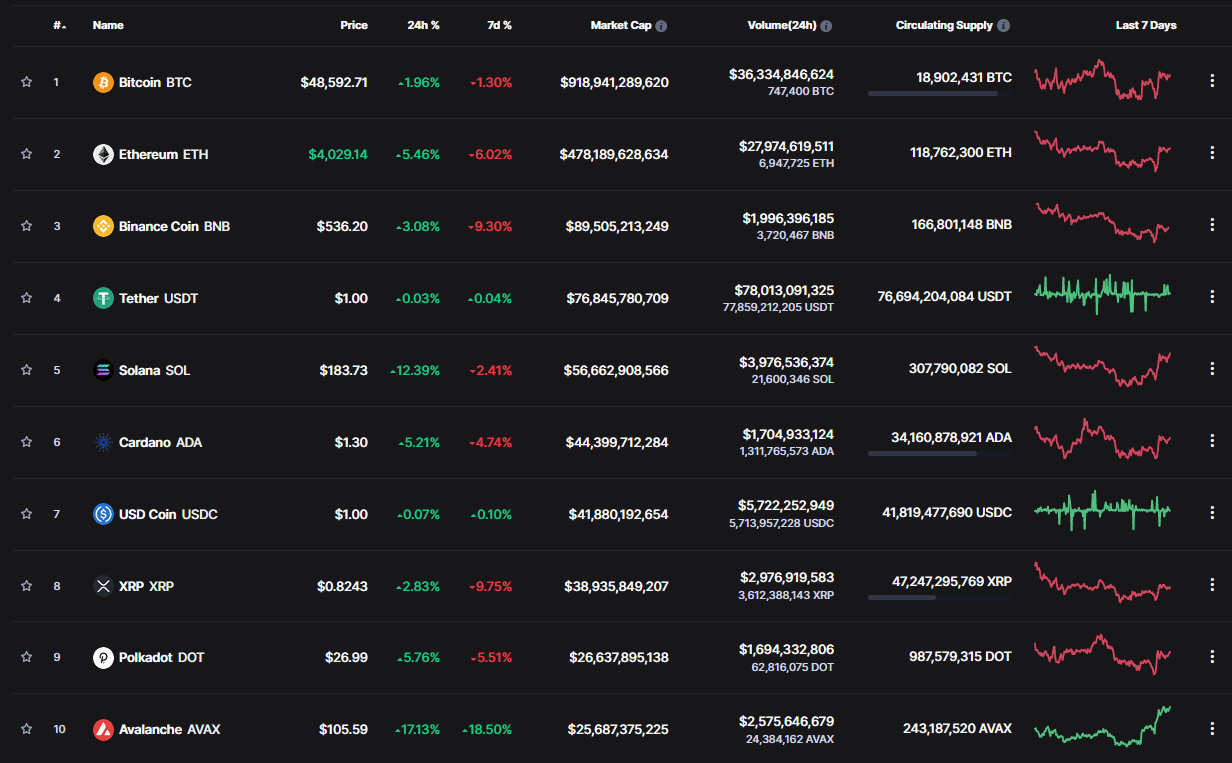Show Circulating Supply info tooltip icon
The height and width of the screenshot is (763, 1232).
click(x=1004, y=26)
